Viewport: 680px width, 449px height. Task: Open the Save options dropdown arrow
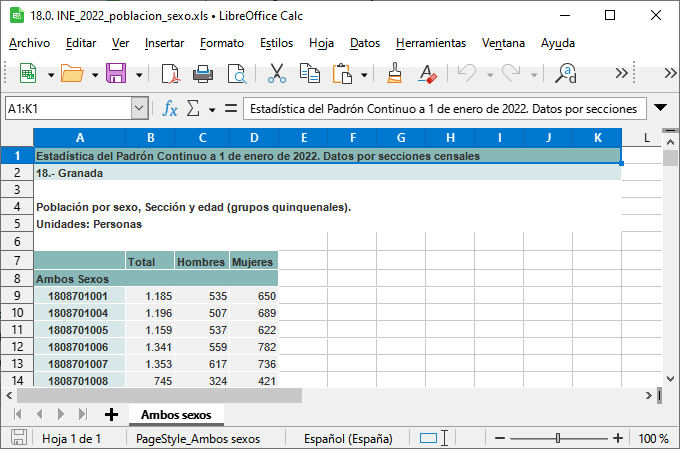coord(139,75)
